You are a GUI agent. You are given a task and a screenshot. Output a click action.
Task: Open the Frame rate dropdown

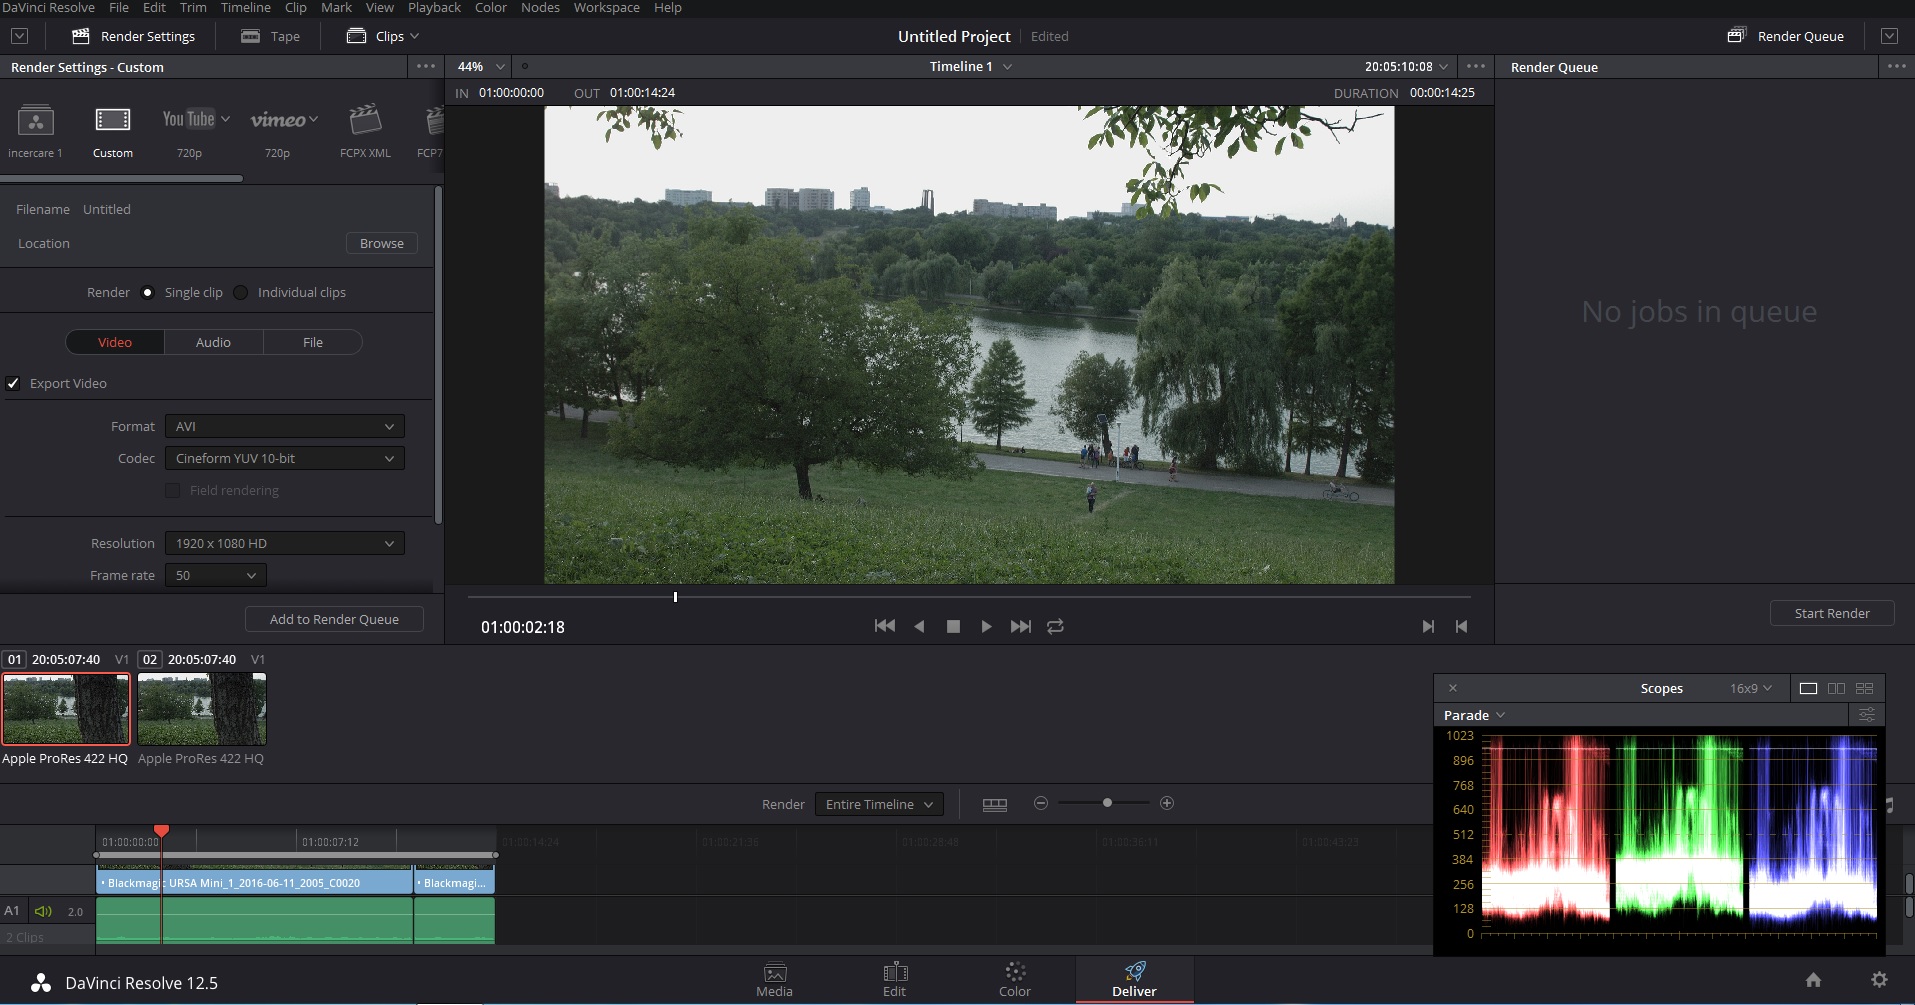pos(216,575)
